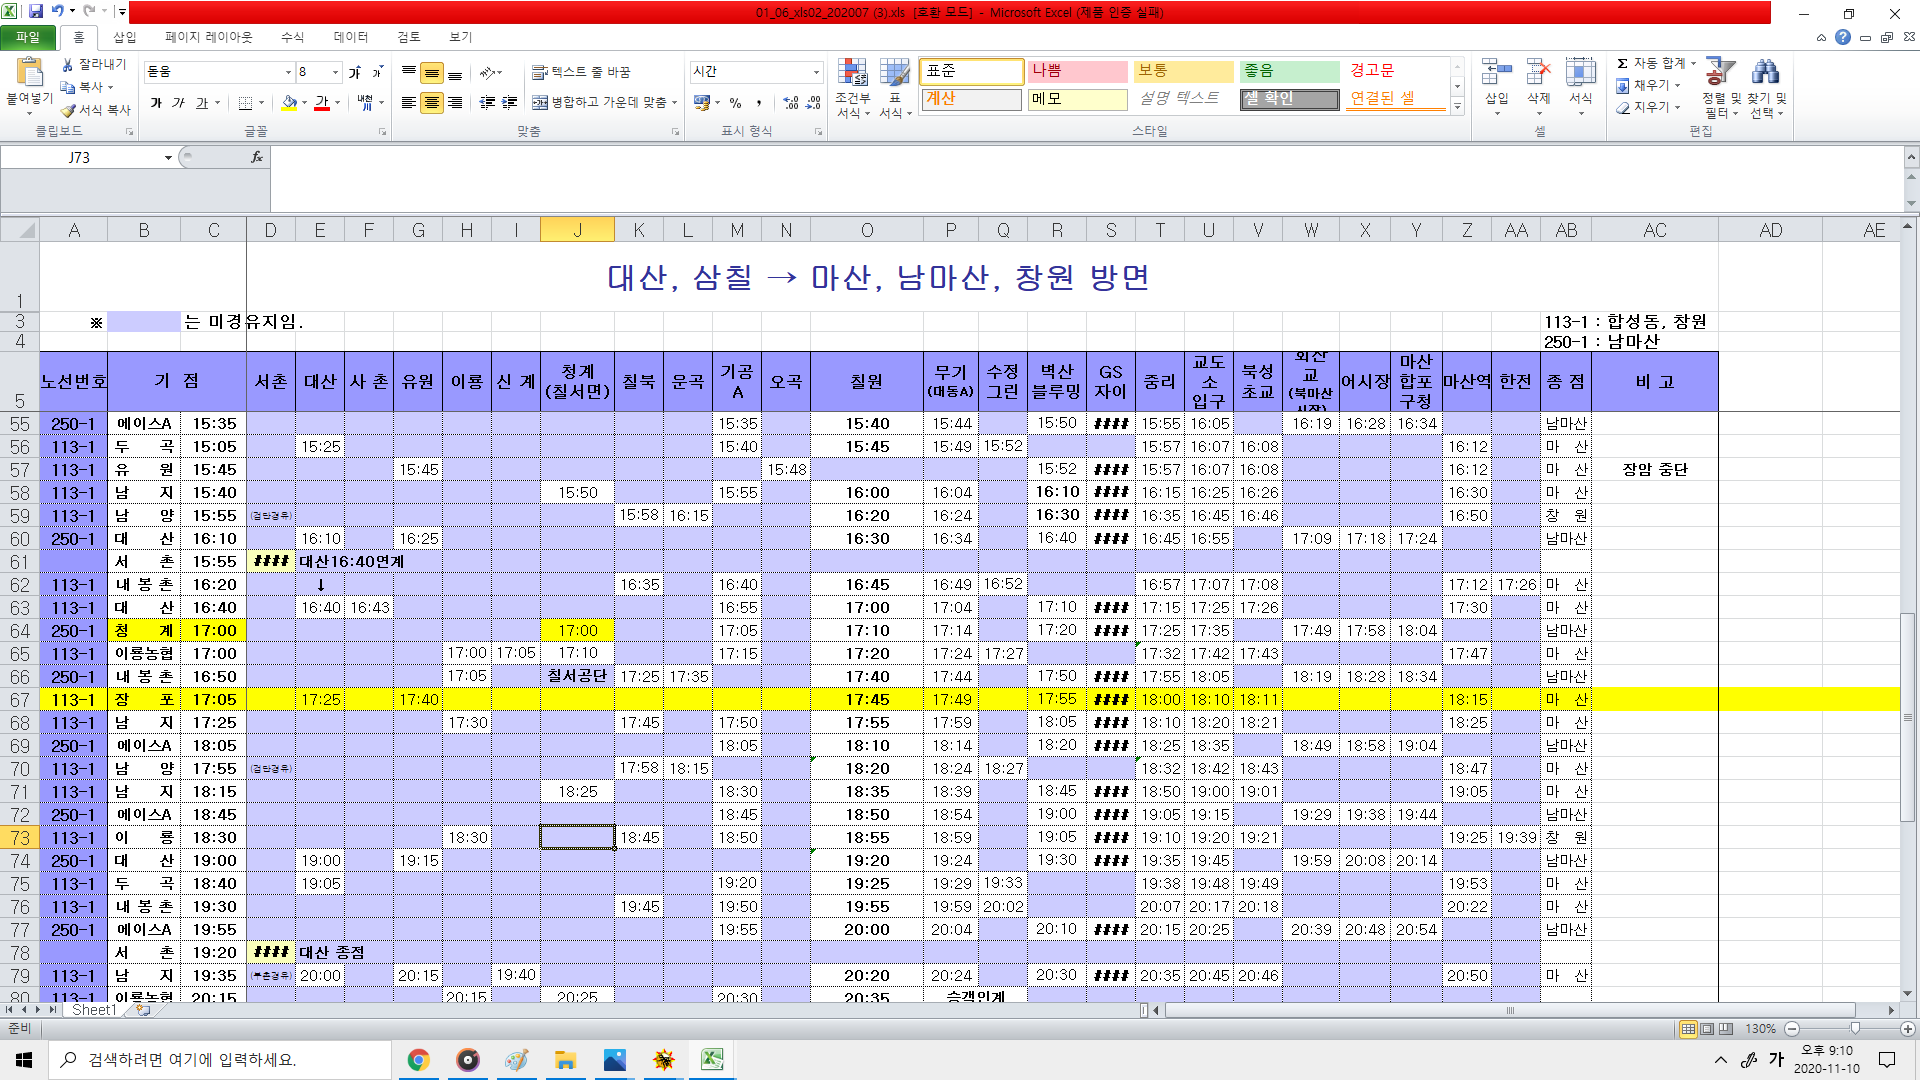
Task: Click the increase indent icon
Action: pyautogui.click(x=510, y=103)
